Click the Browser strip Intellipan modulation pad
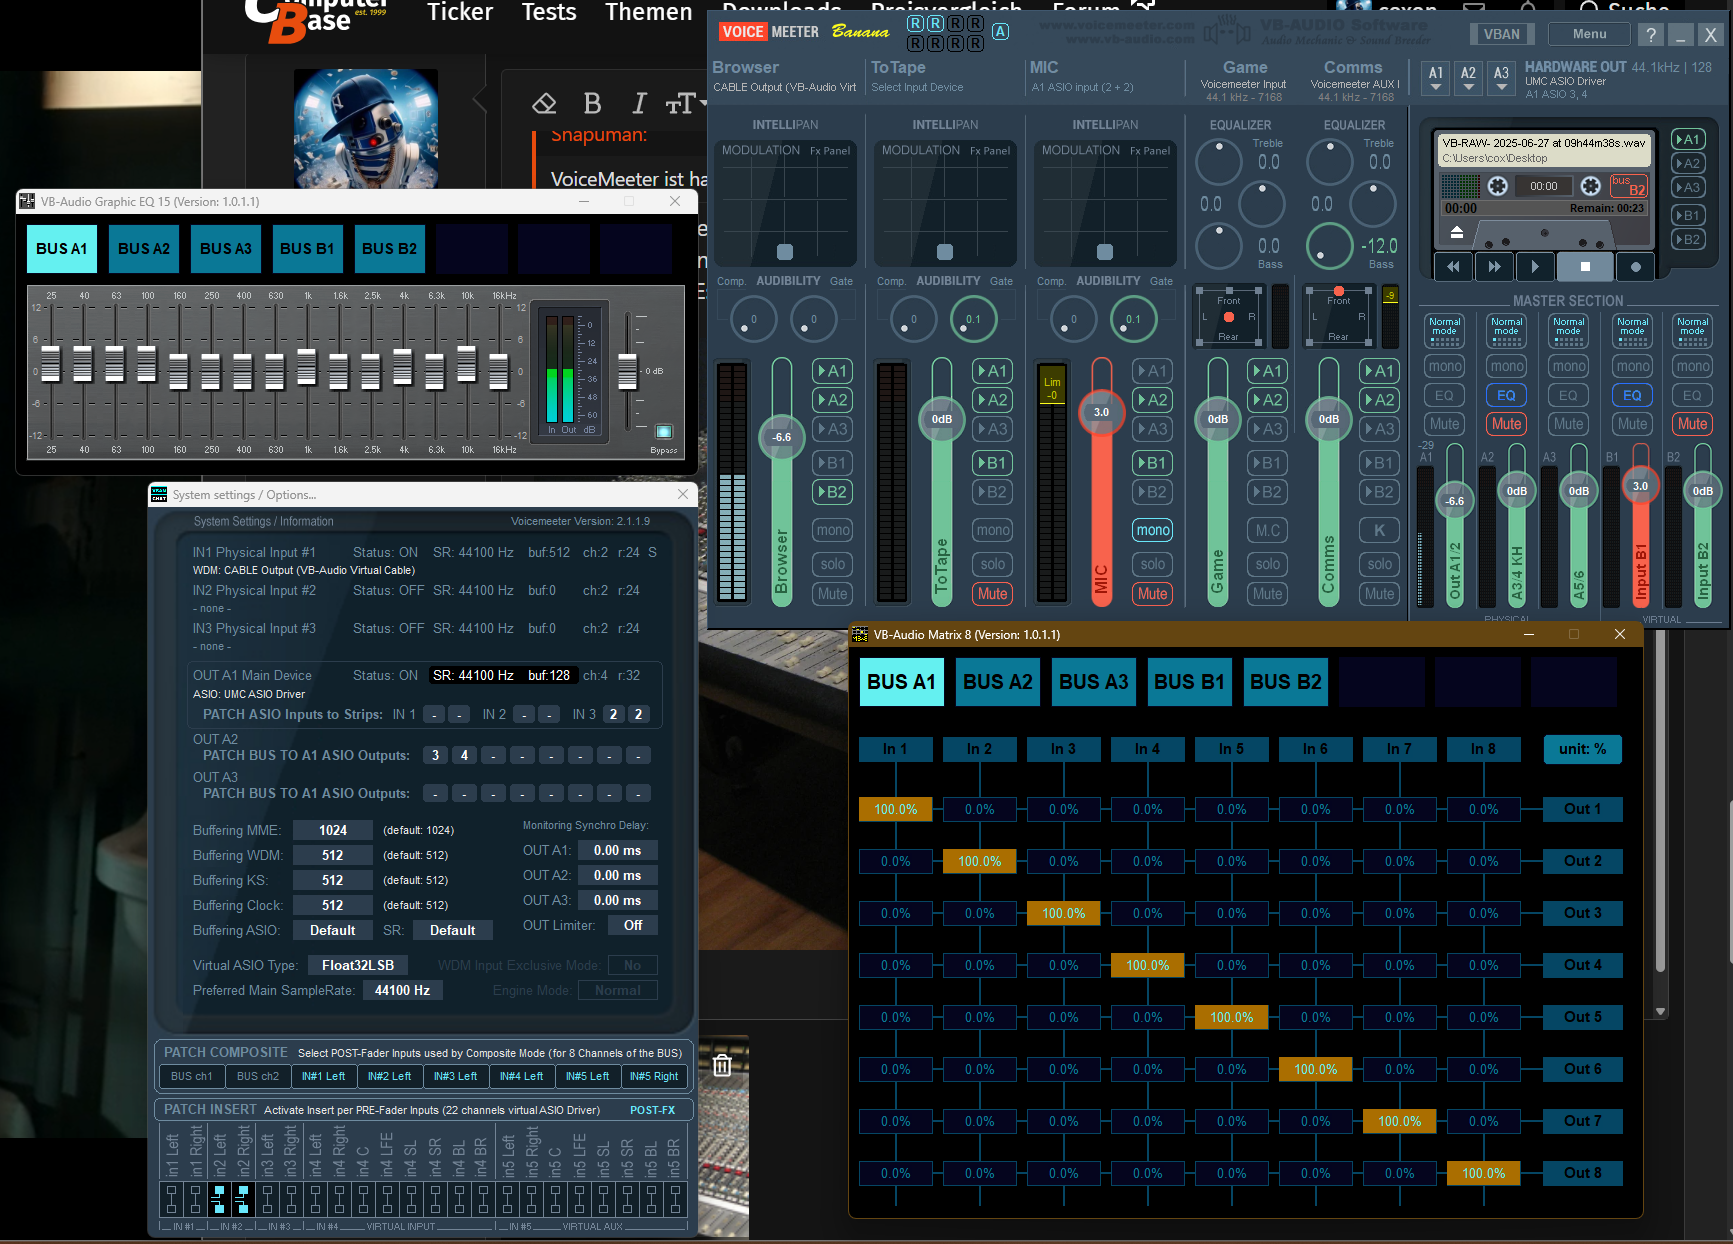 (785, 203)
